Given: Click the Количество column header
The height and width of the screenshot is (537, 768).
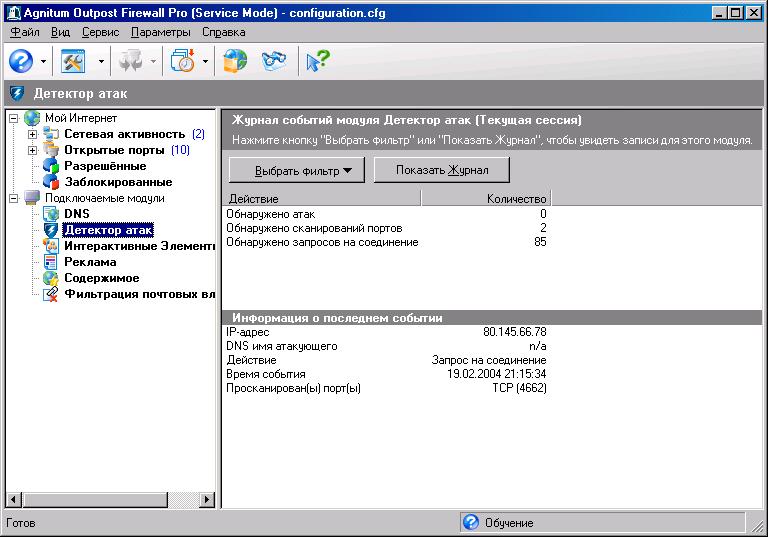Looking at the screenshot, I should 486,198.
